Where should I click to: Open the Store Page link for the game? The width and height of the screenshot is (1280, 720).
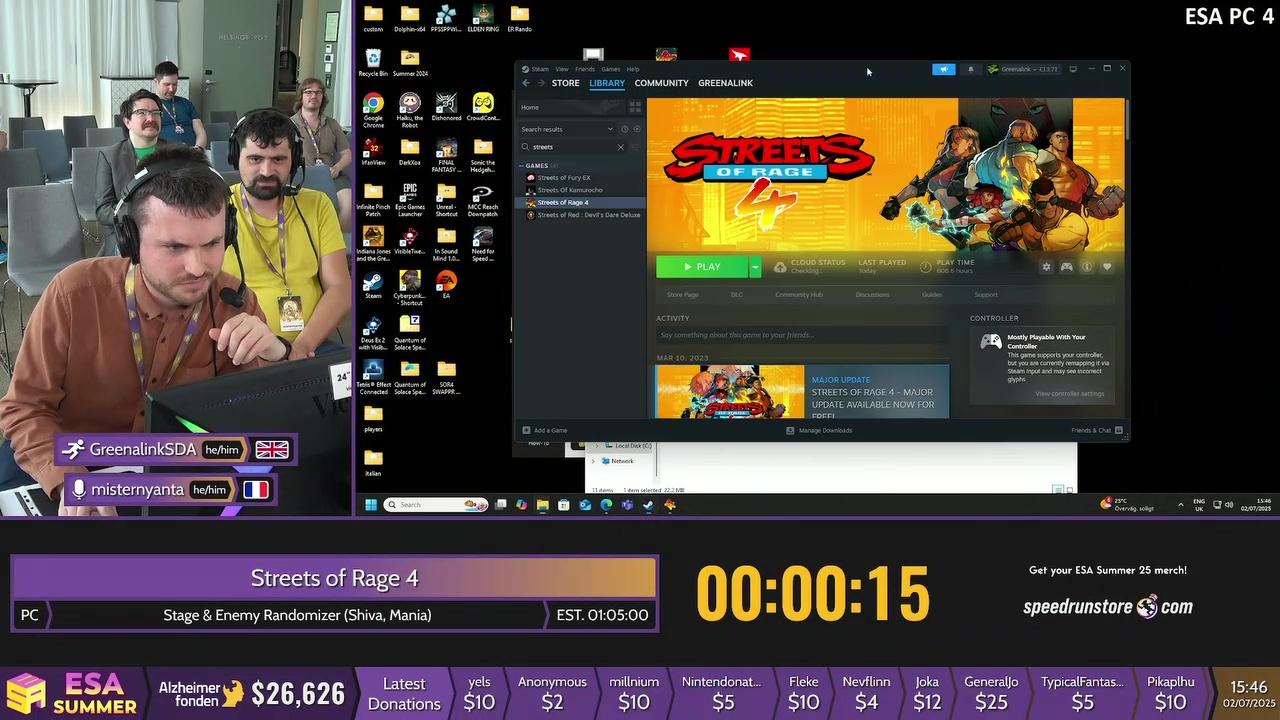point(683,295)
